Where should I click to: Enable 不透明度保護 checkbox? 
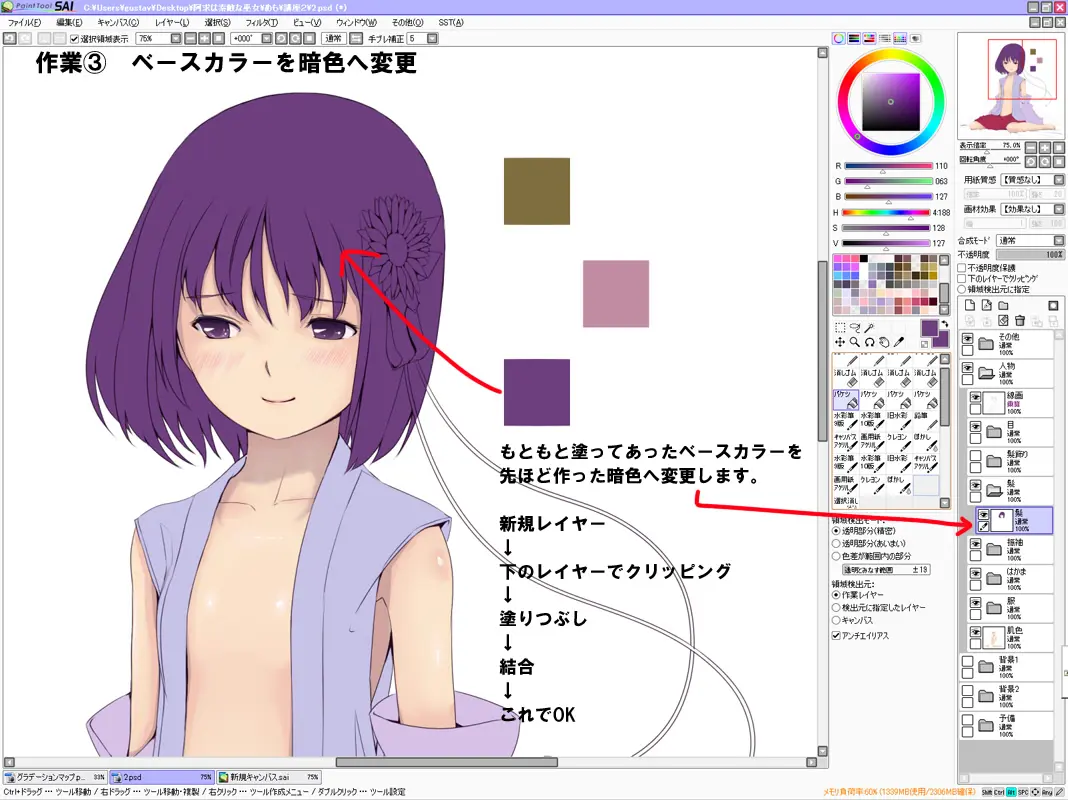[962, 268]
